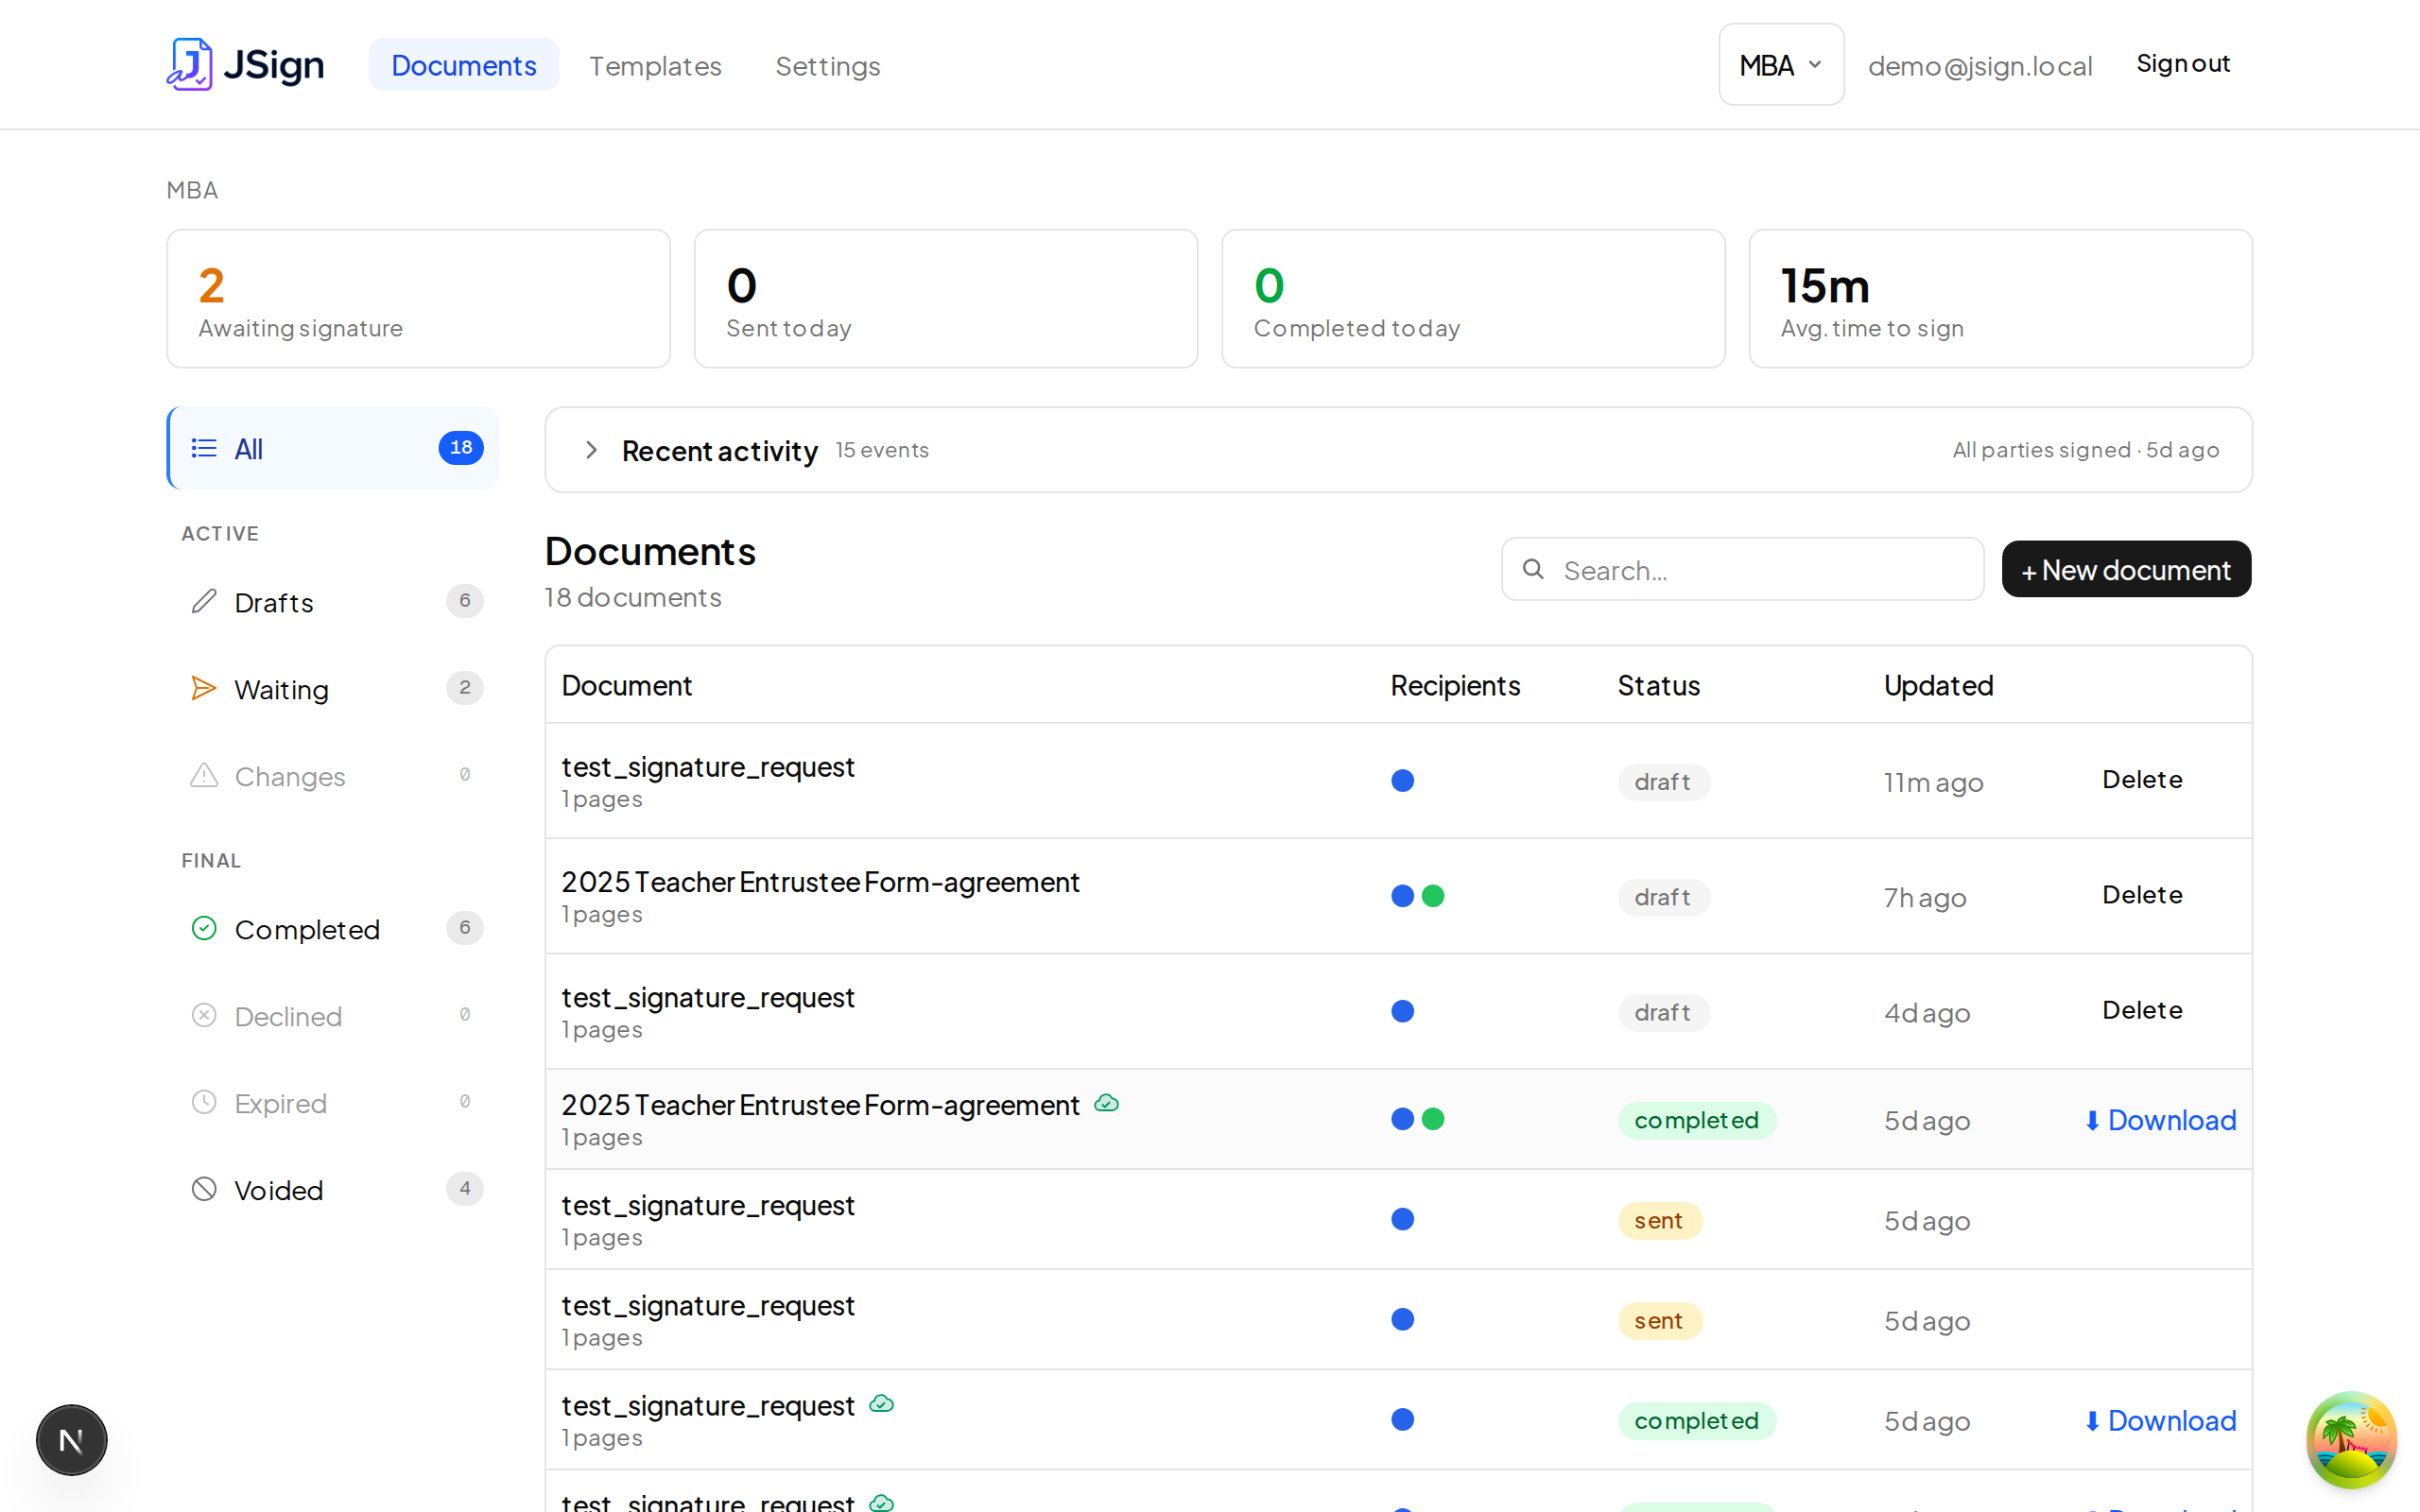Click the Drafts pencil icon
The height and width of the screenshot is (1512, 2420).
(204, 601)
